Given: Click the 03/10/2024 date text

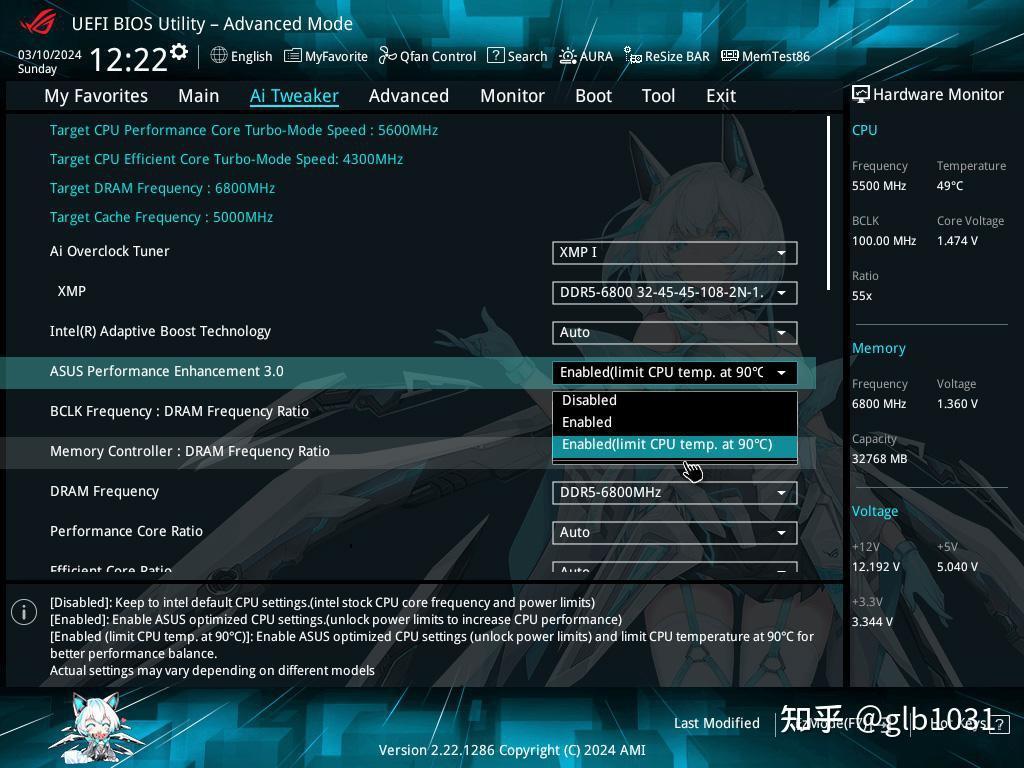Looking at the screenshot, I should tap(50, 55).
